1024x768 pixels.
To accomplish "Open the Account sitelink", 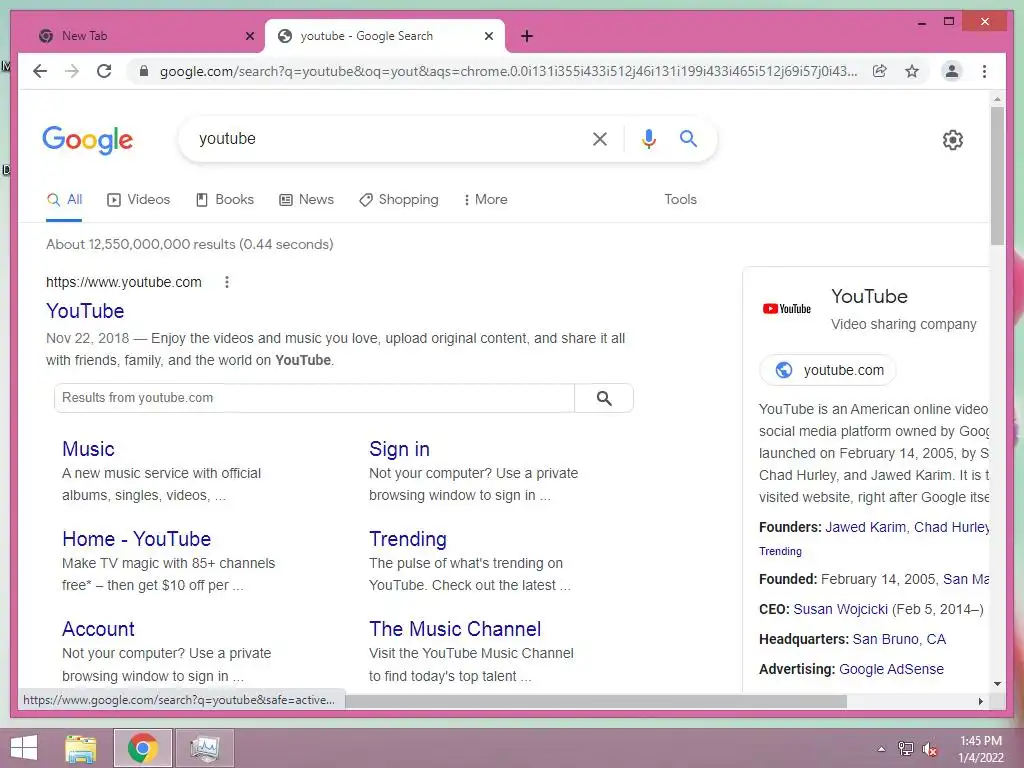I will point(98,629).
